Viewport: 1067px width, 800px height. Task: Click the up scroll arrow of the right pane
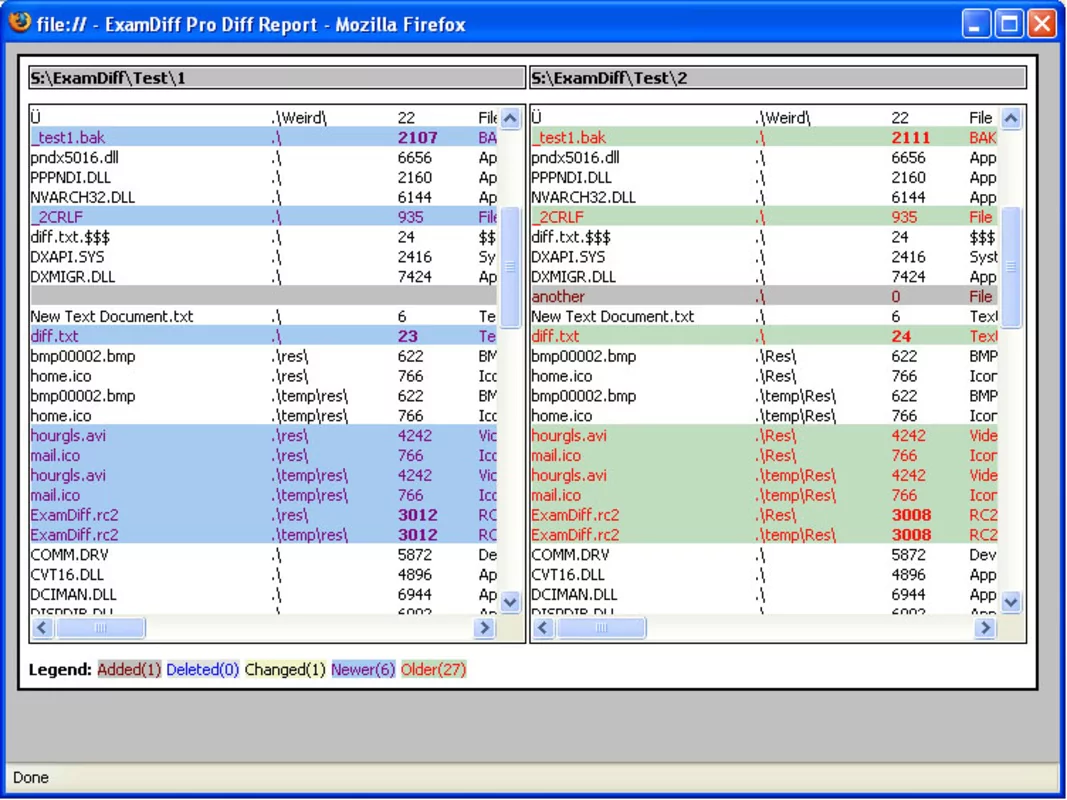[1011, 117]
